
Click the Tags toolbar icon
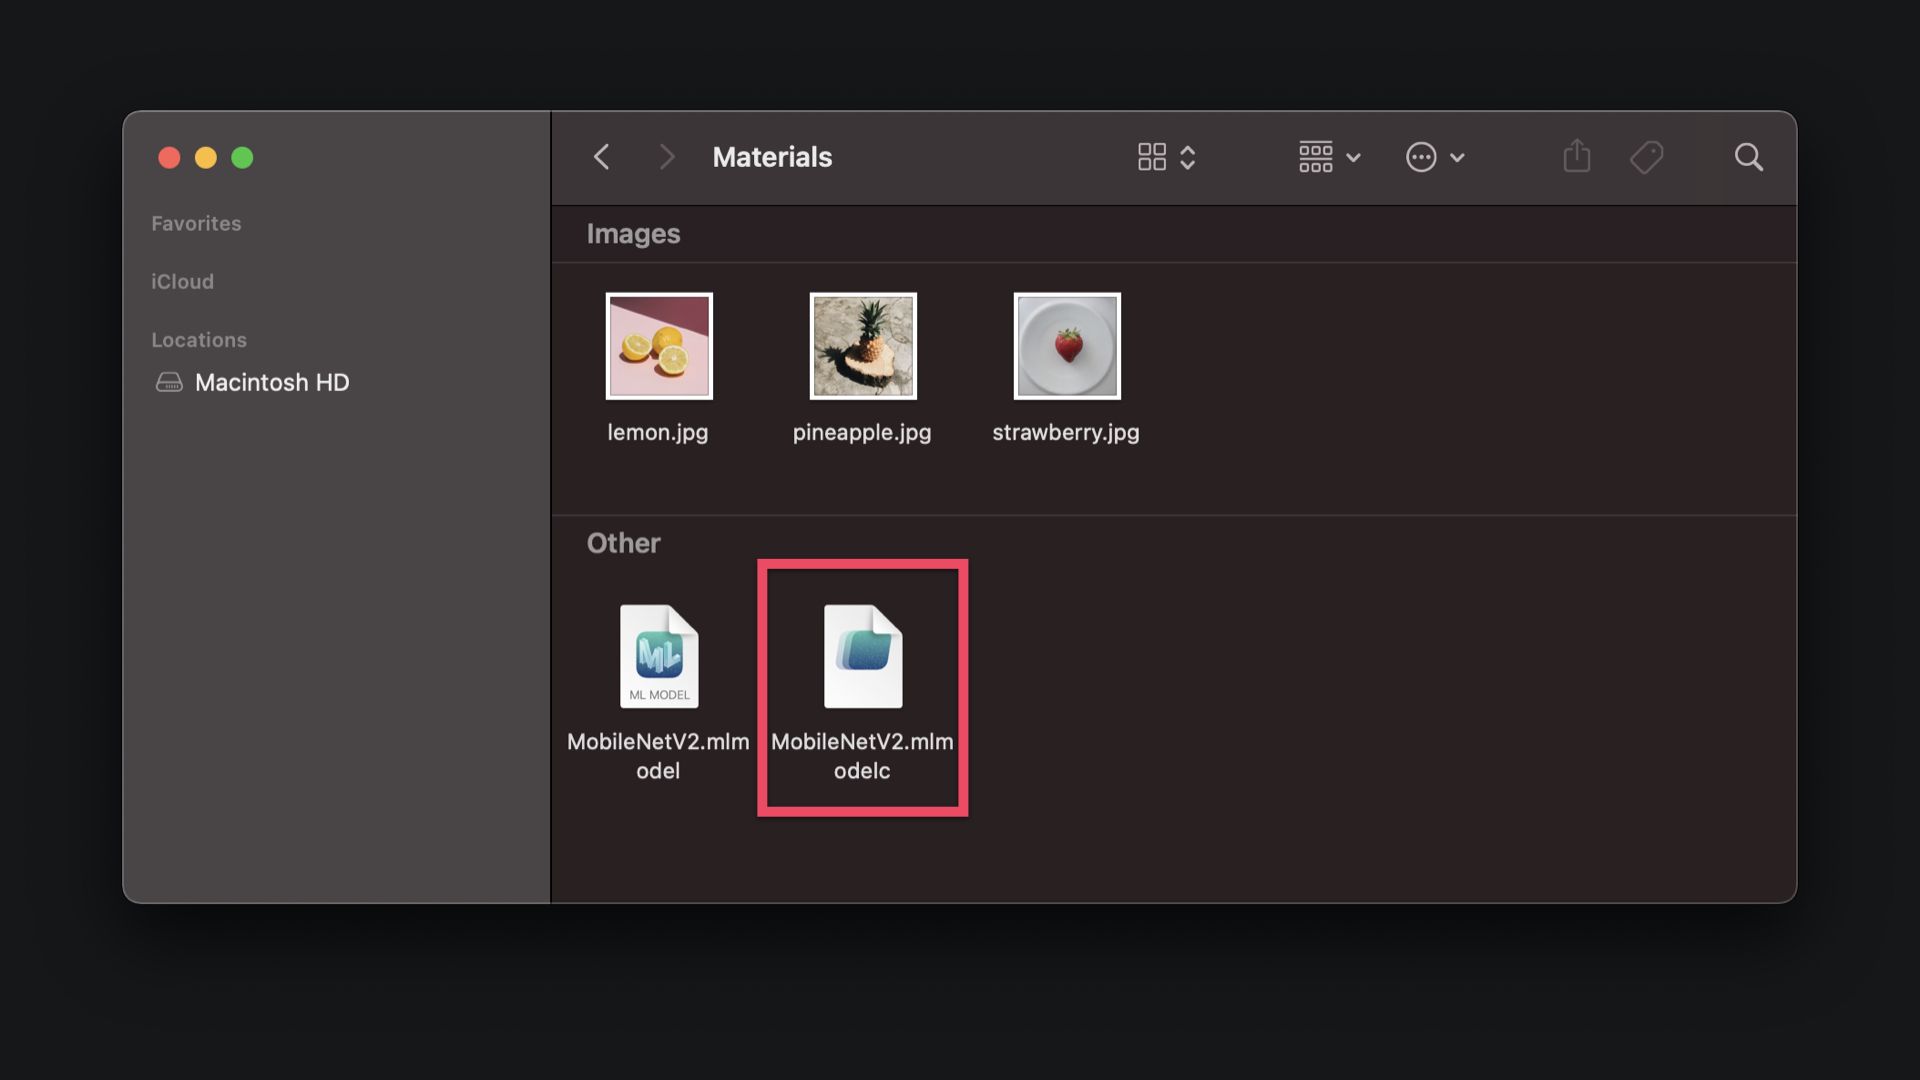coord(1646,157)
